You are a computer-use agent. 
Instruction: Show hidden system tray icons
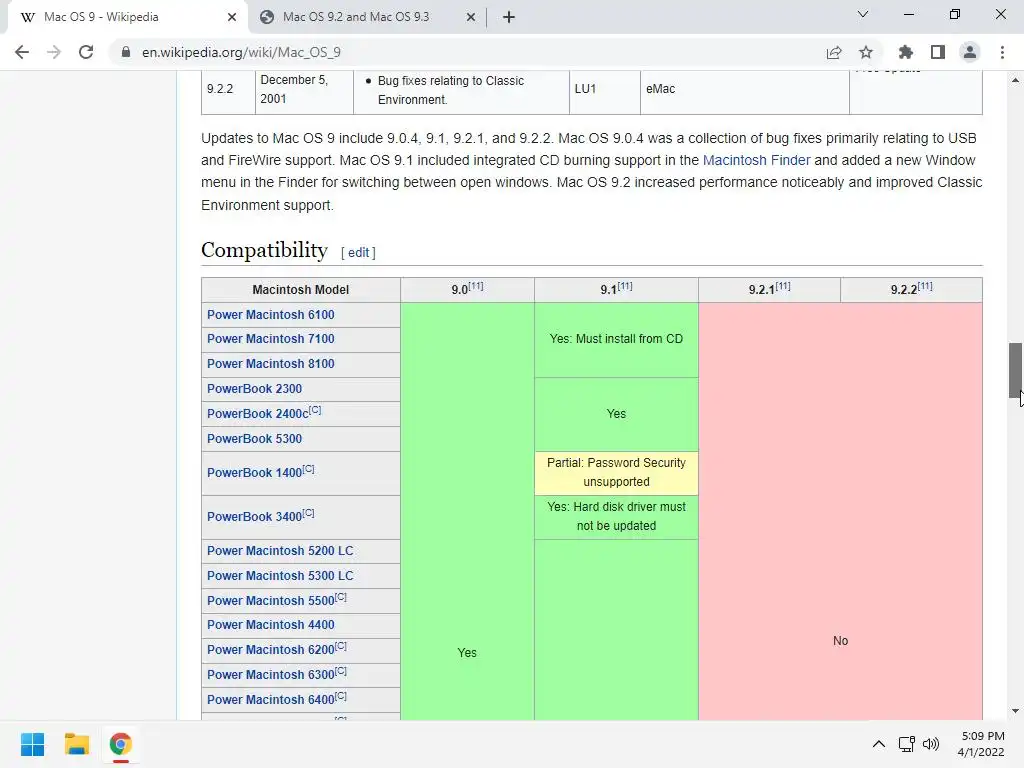(879, 744)
